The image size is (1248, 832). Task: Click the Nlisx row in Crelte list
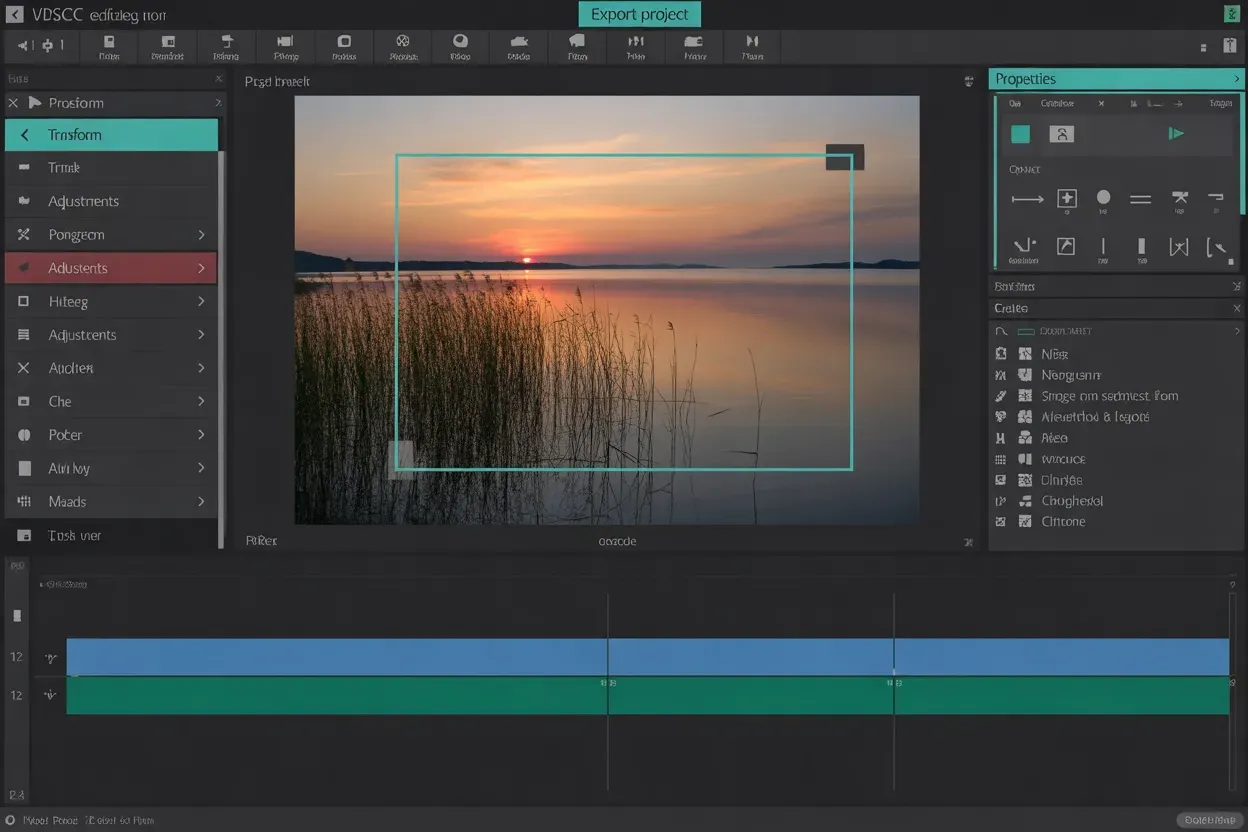(1116, 354)
